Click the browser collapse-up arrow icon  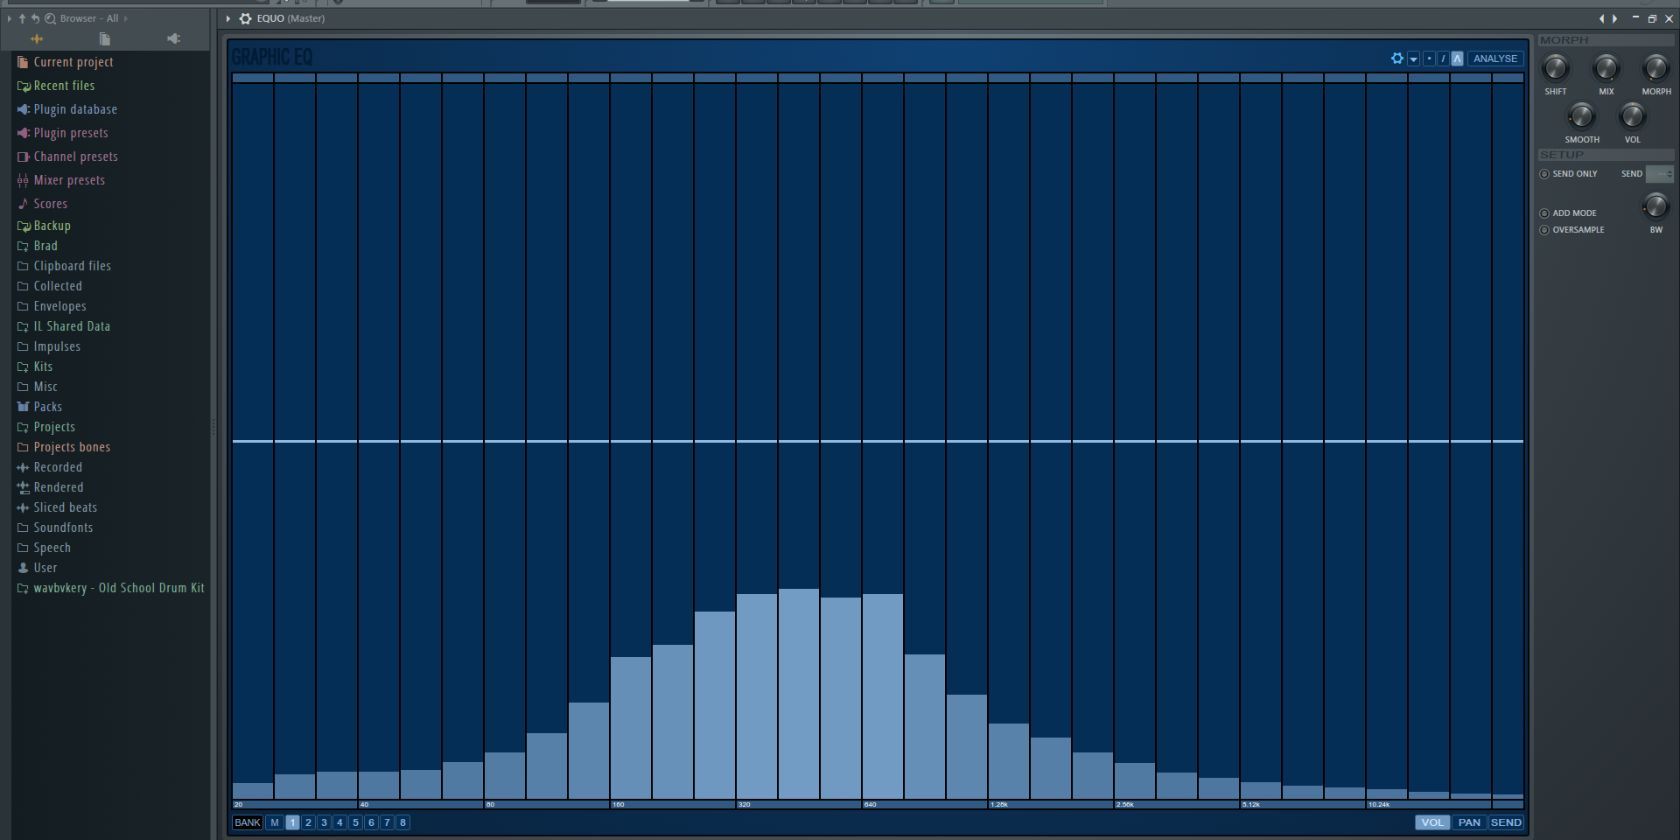click(22, 18)
